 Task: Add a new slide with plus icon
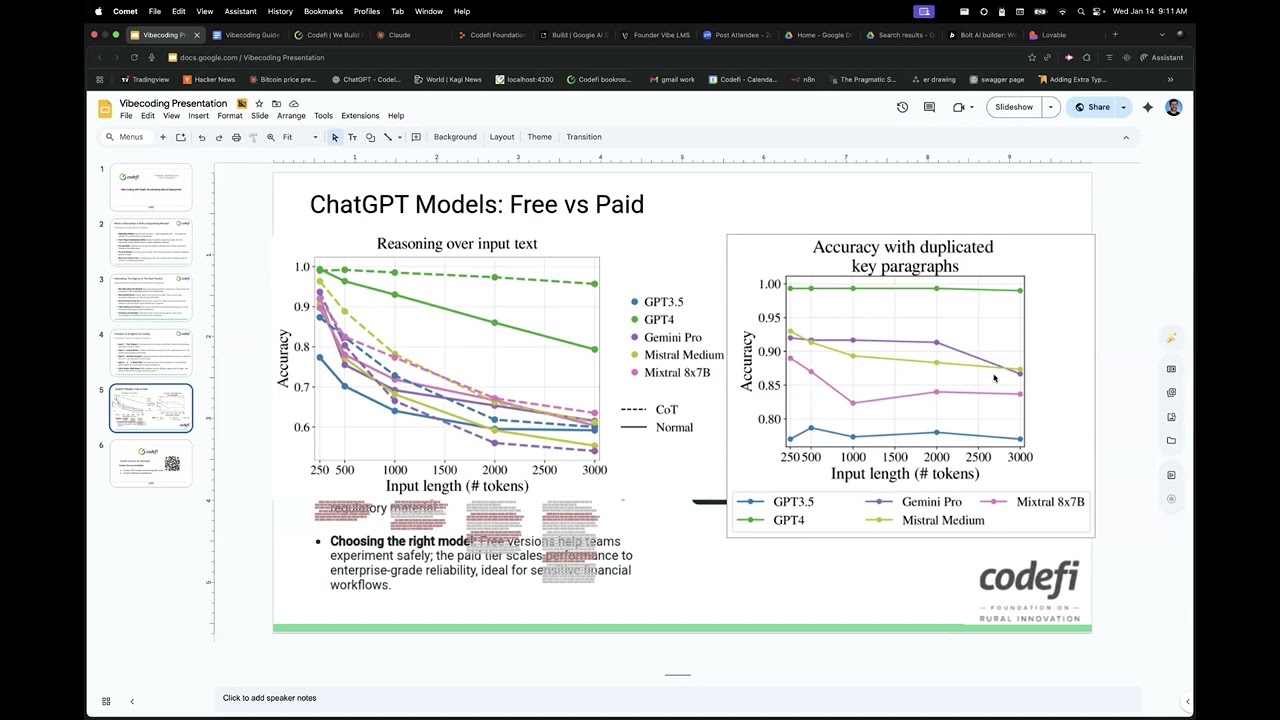tap(162, 137)
